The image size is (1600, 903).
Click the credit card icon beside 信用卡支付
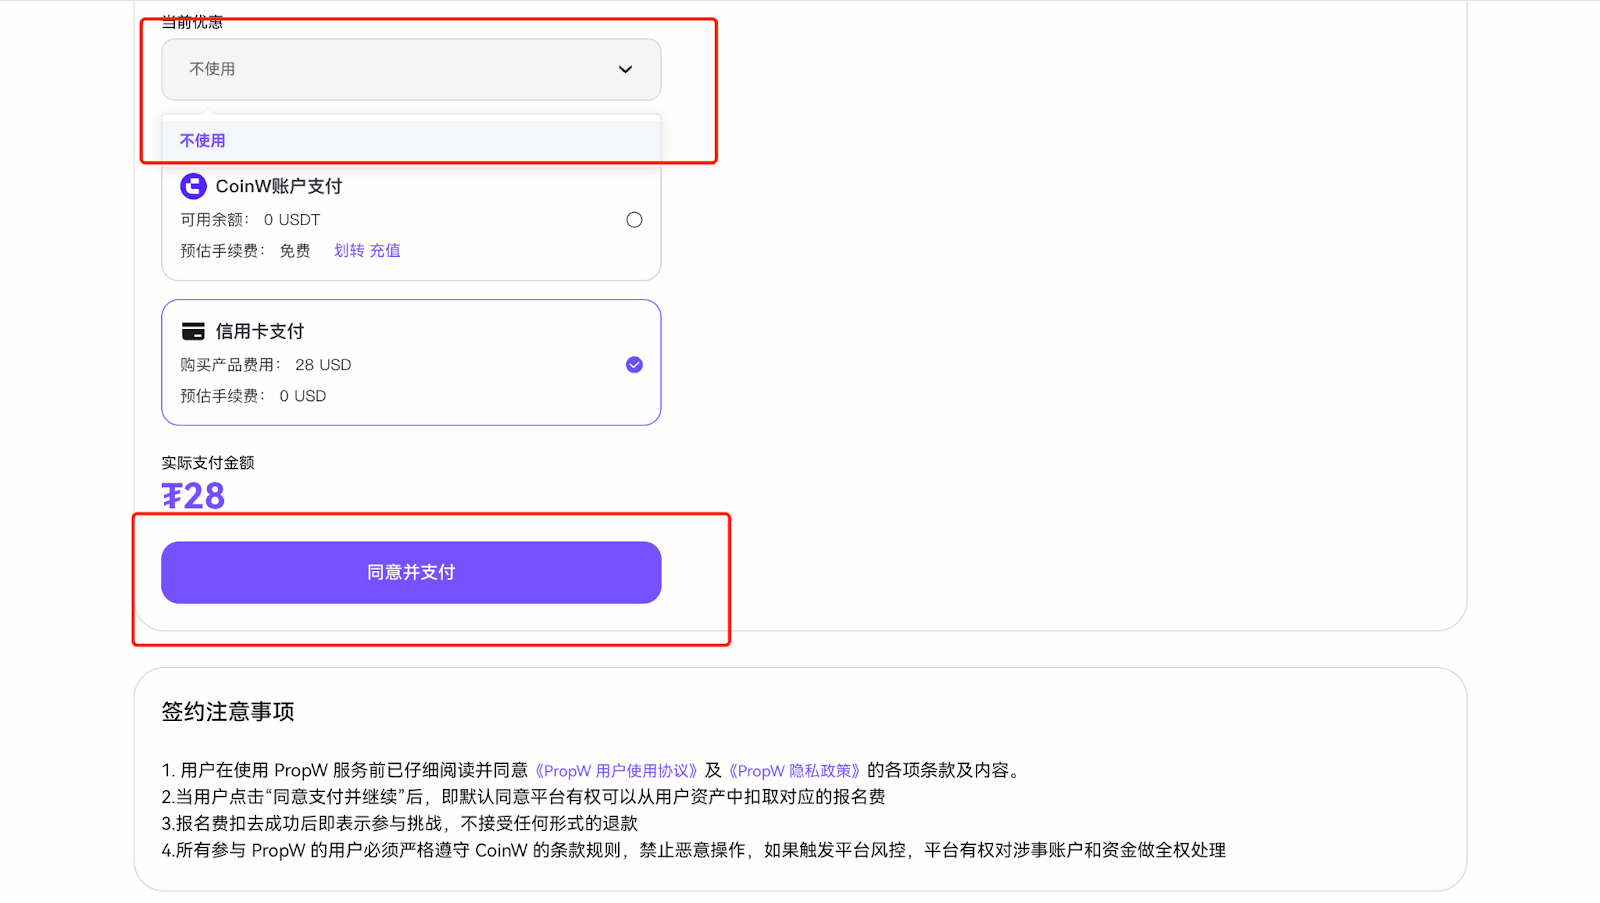[195, 330]
